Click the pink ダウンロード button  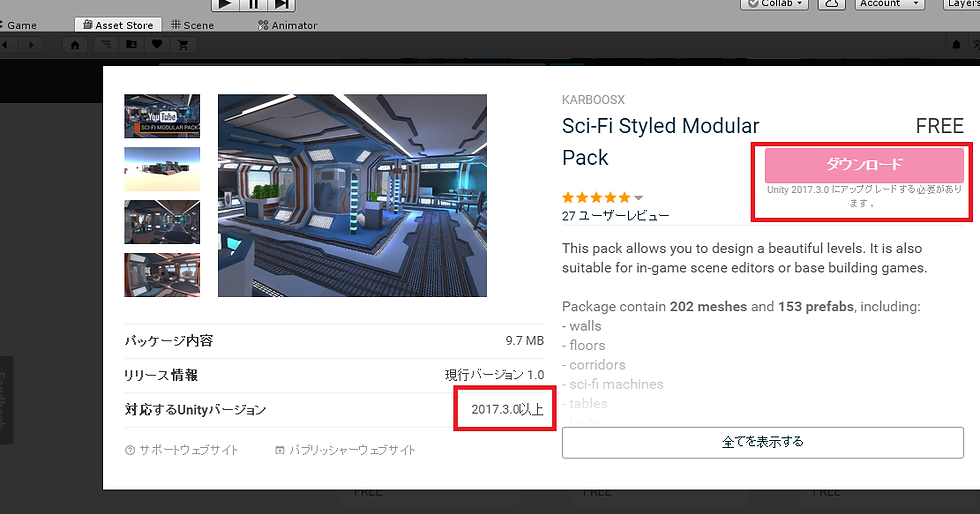point(864,164)
